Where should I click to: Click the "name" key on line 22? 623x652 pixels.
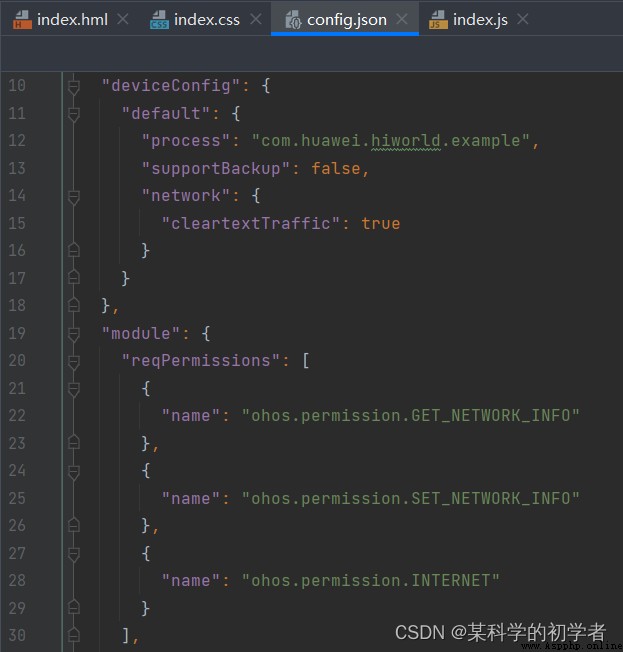point(191,415)
